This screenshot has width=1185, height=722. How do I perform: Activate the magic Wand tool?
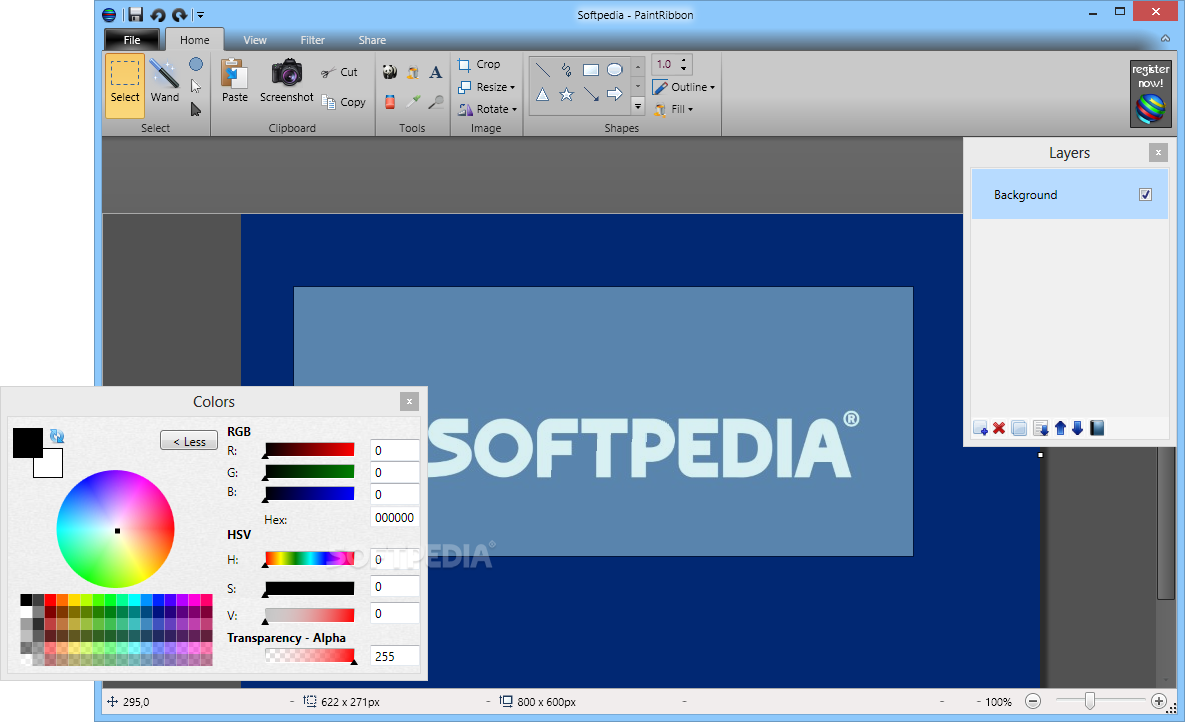164,82
